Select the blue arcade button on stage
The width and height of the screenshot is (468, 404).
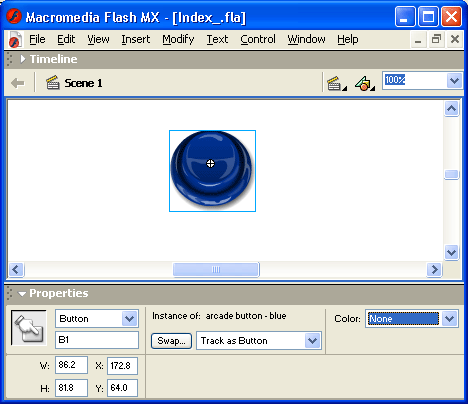(x=212, y=171)
